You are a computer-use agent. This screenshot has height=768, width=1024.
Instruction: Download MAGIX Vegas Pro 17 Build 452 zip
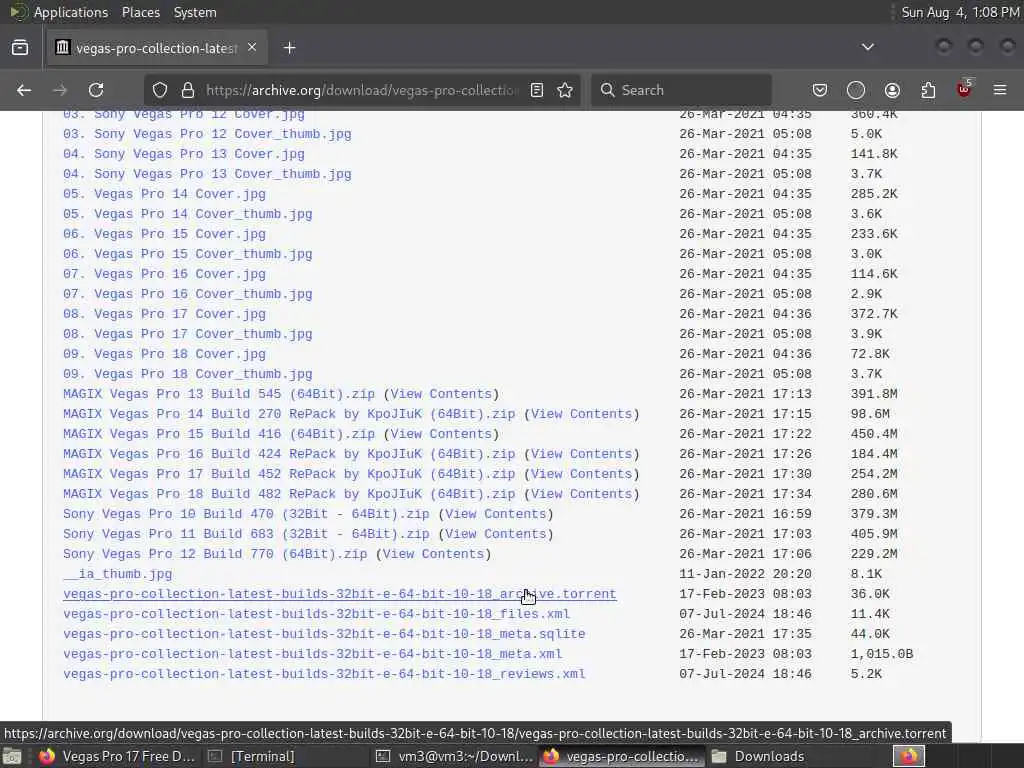[289, 474]
